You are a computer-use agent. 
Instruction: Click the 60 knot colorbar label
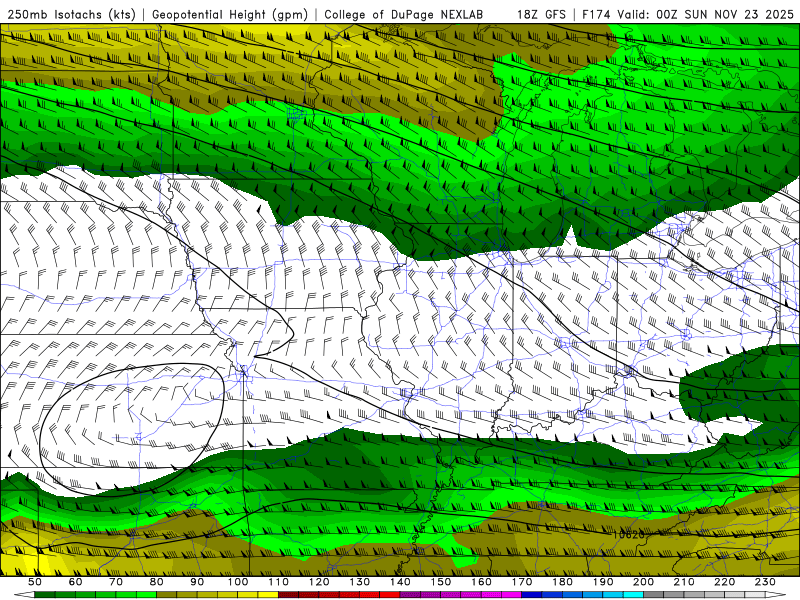tap(76, 582)
